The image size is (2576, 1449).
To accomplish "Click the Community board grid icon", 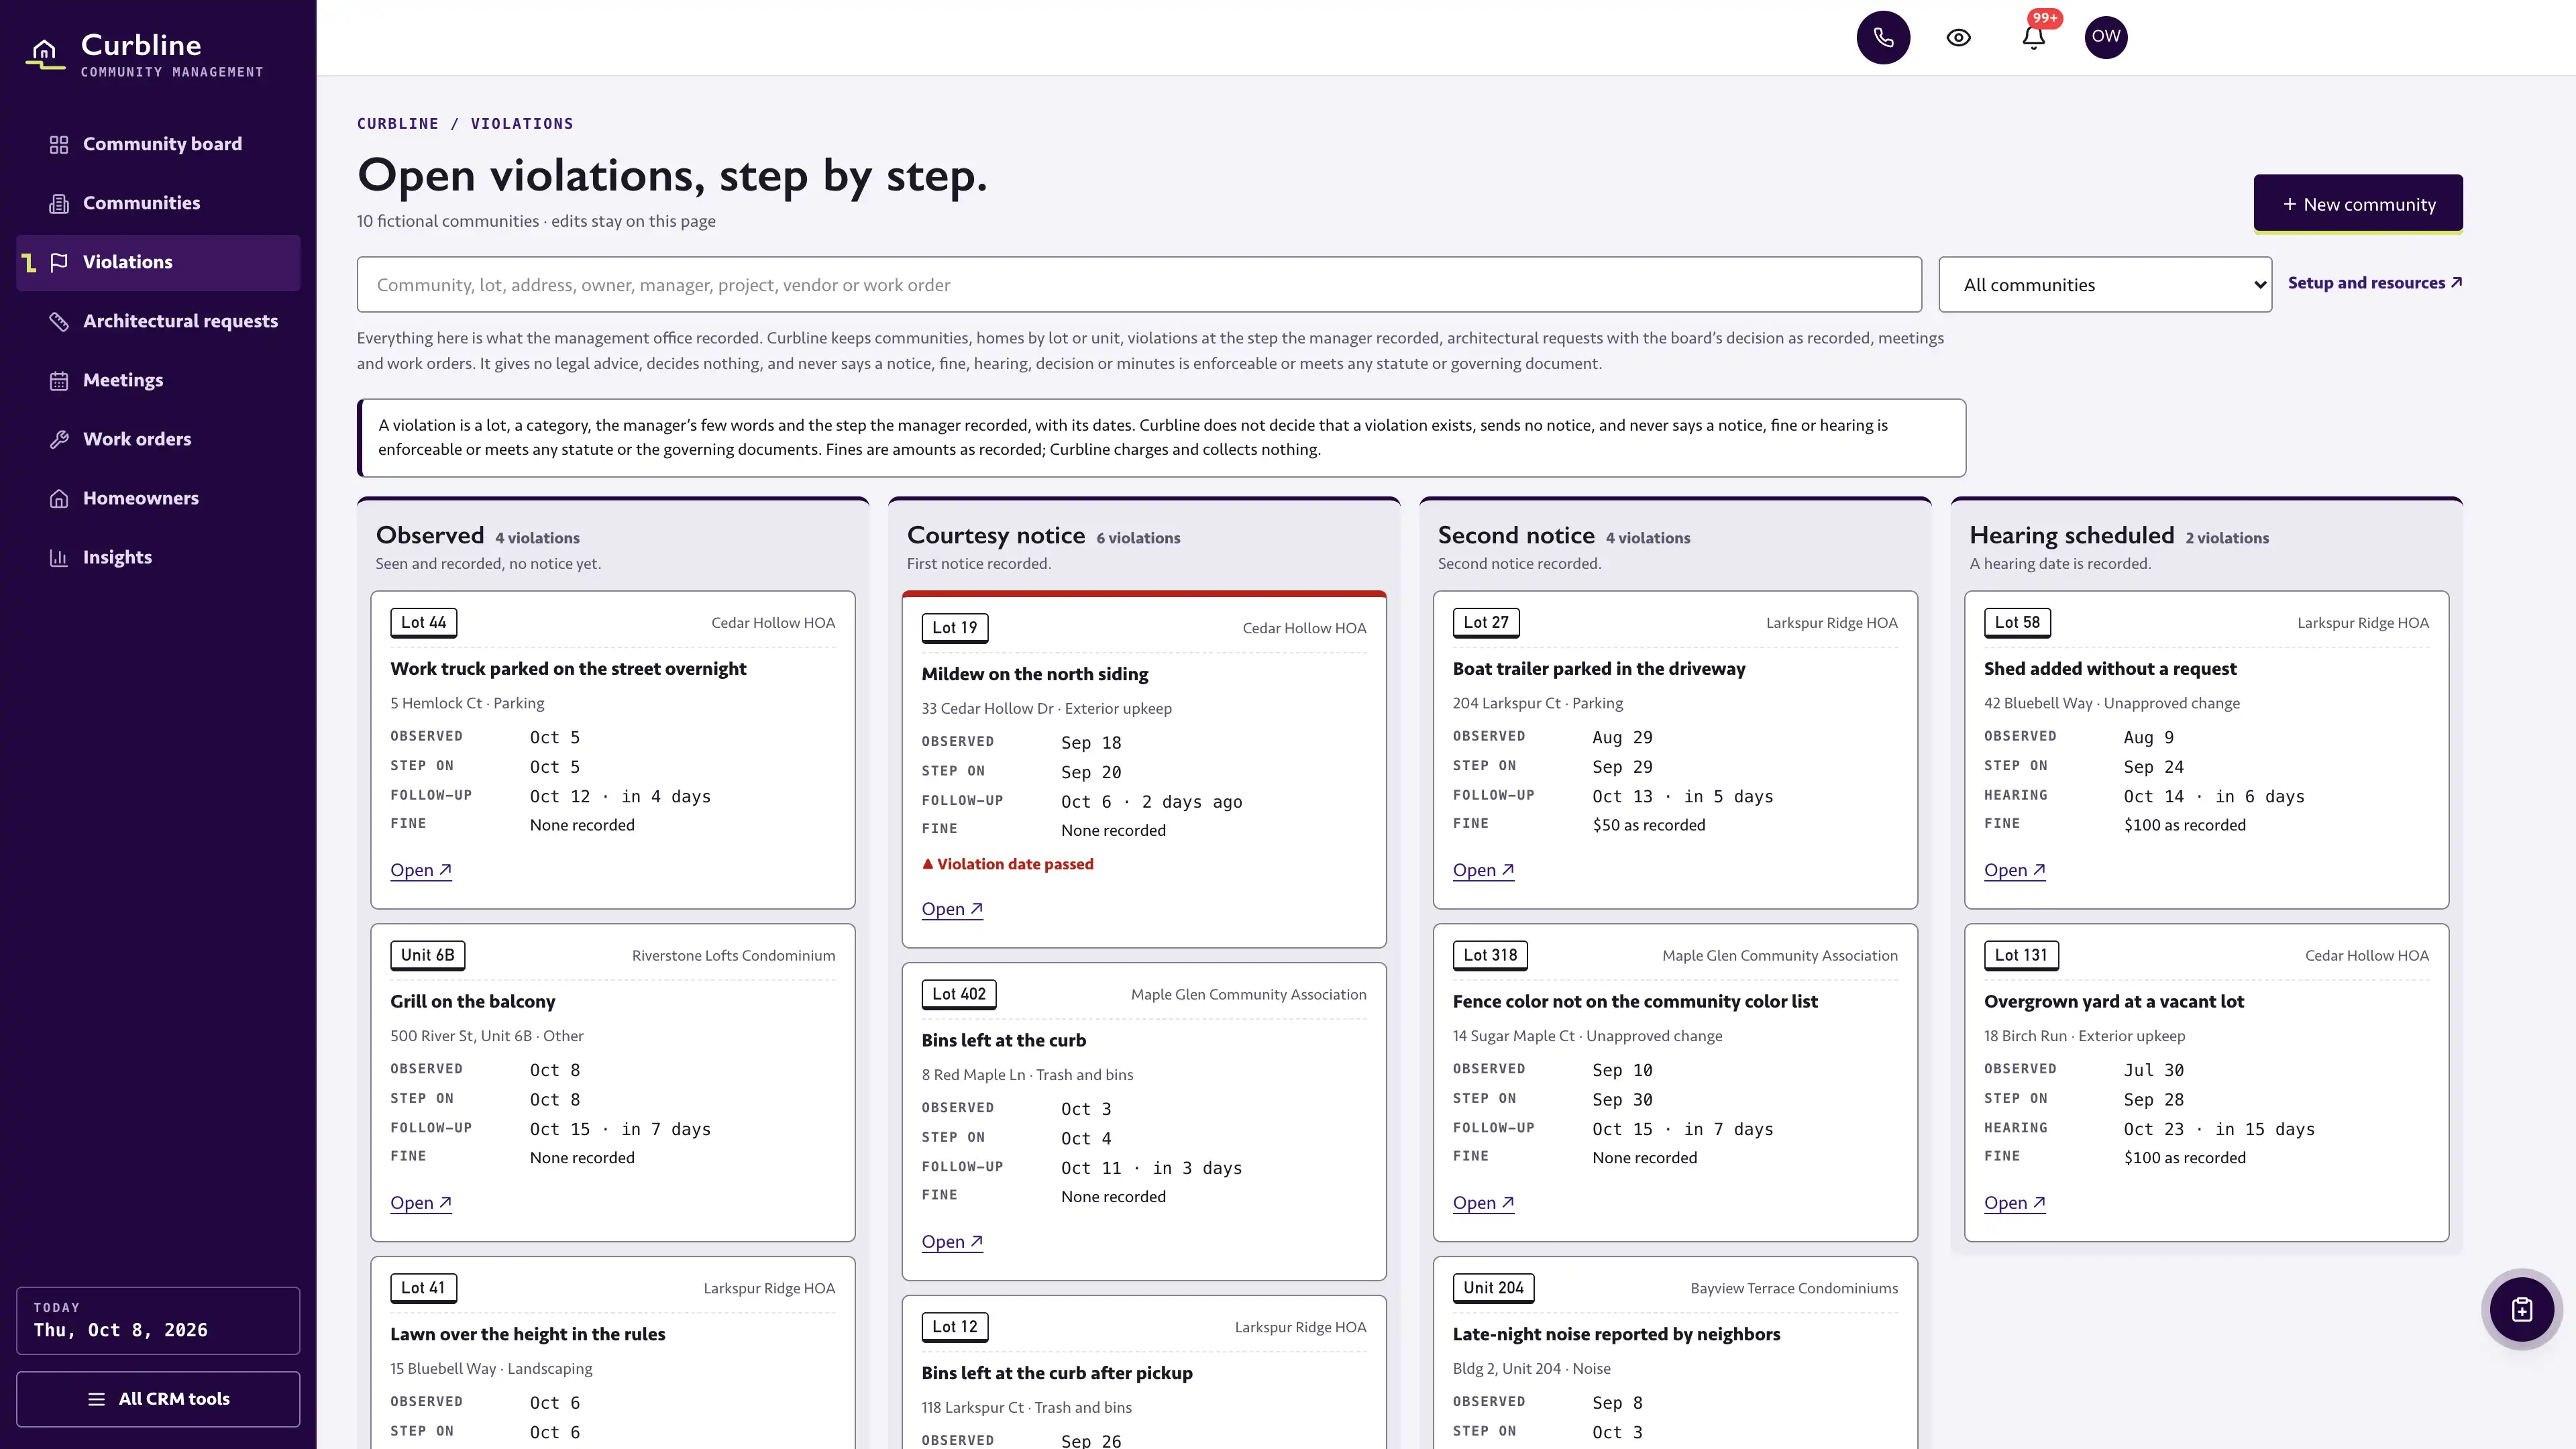I will (59, 145).
